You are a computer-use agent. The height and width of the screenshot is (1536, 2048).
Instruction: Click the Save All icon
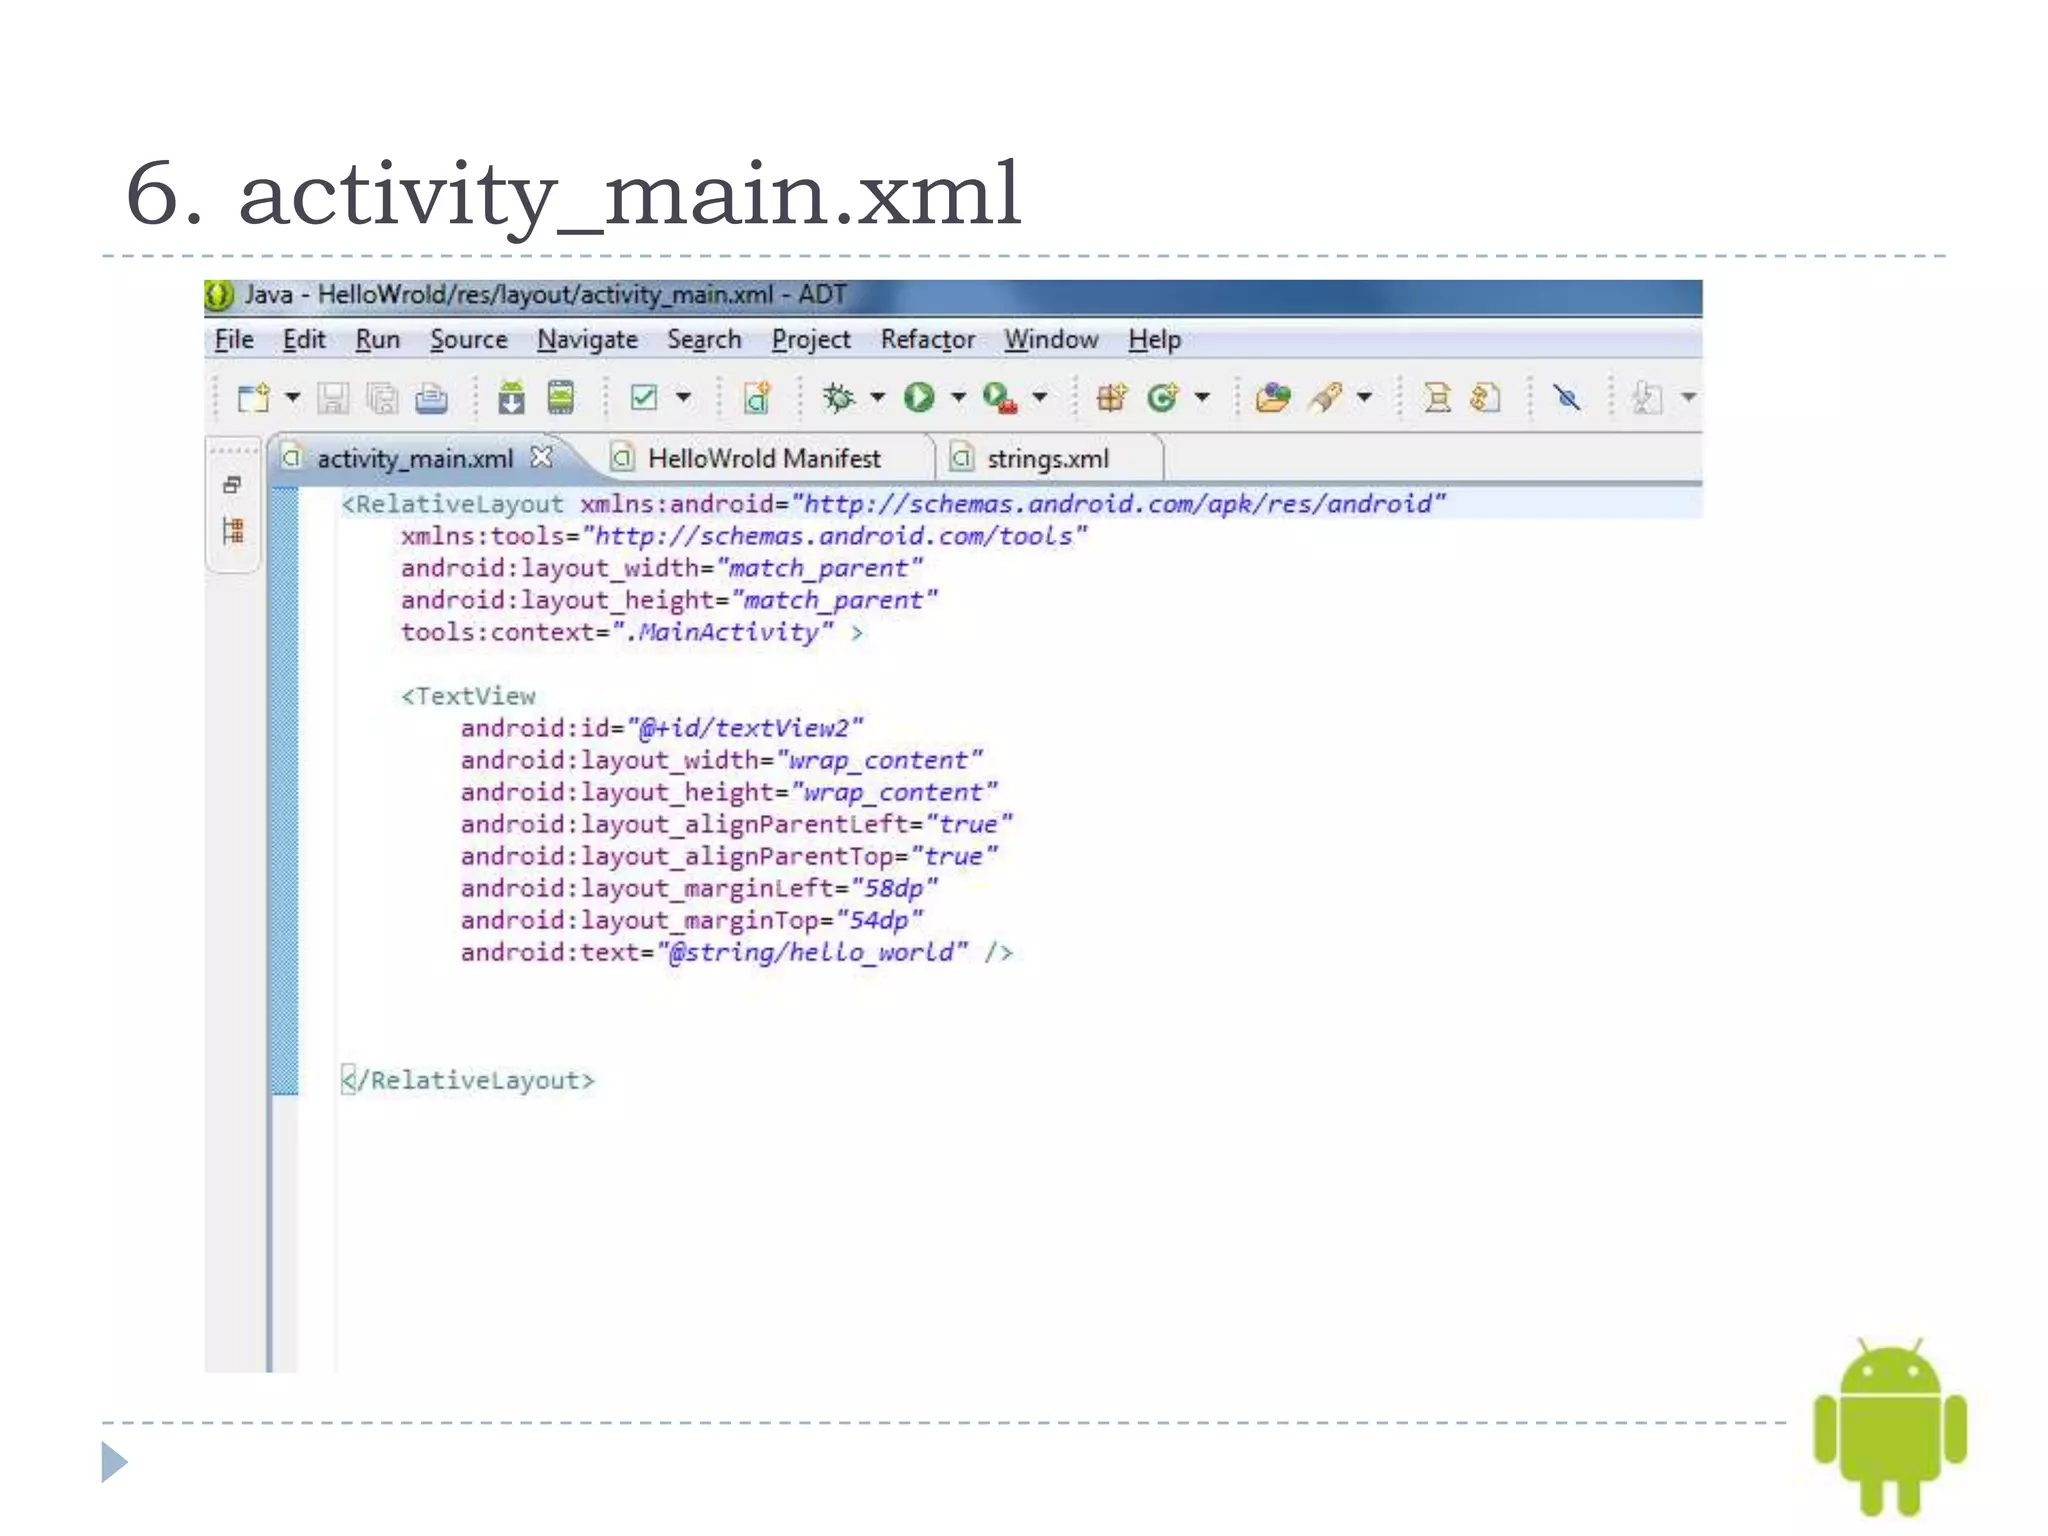[x=382, y=398]
